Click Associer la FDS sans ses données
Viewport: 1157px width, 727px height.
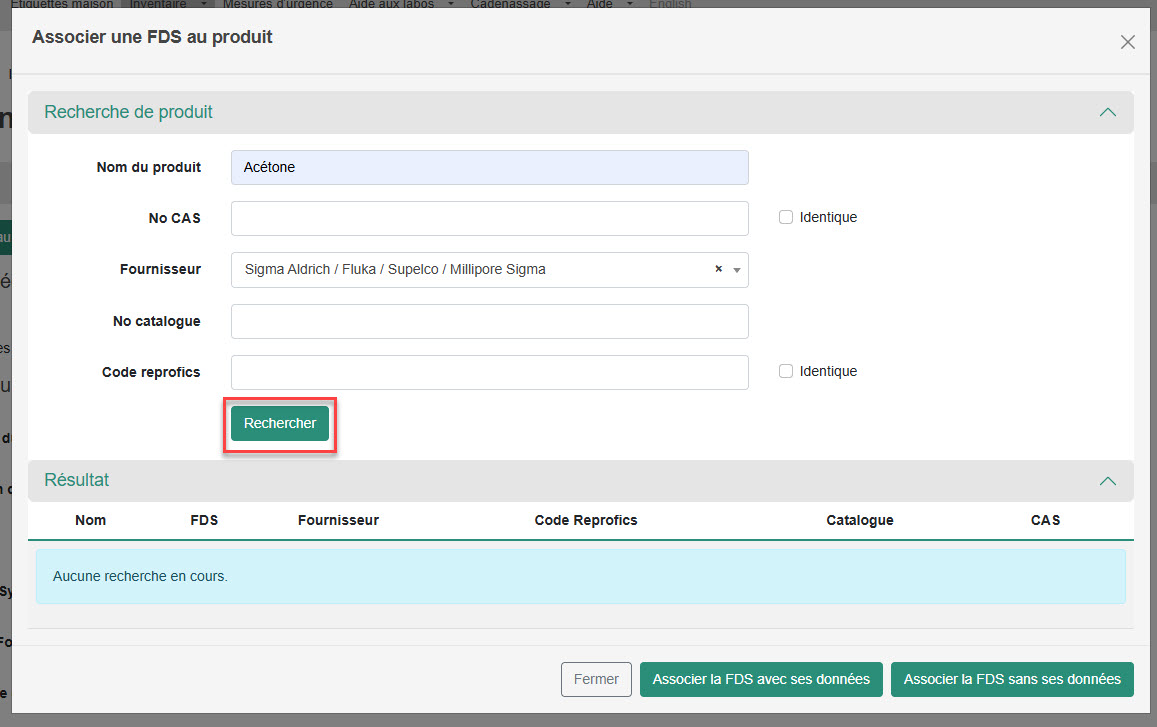1012,679
